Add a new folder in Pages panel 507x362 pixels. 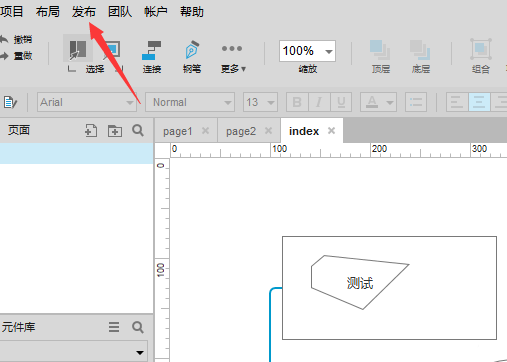pyautogui.click(x=115, y=131)
